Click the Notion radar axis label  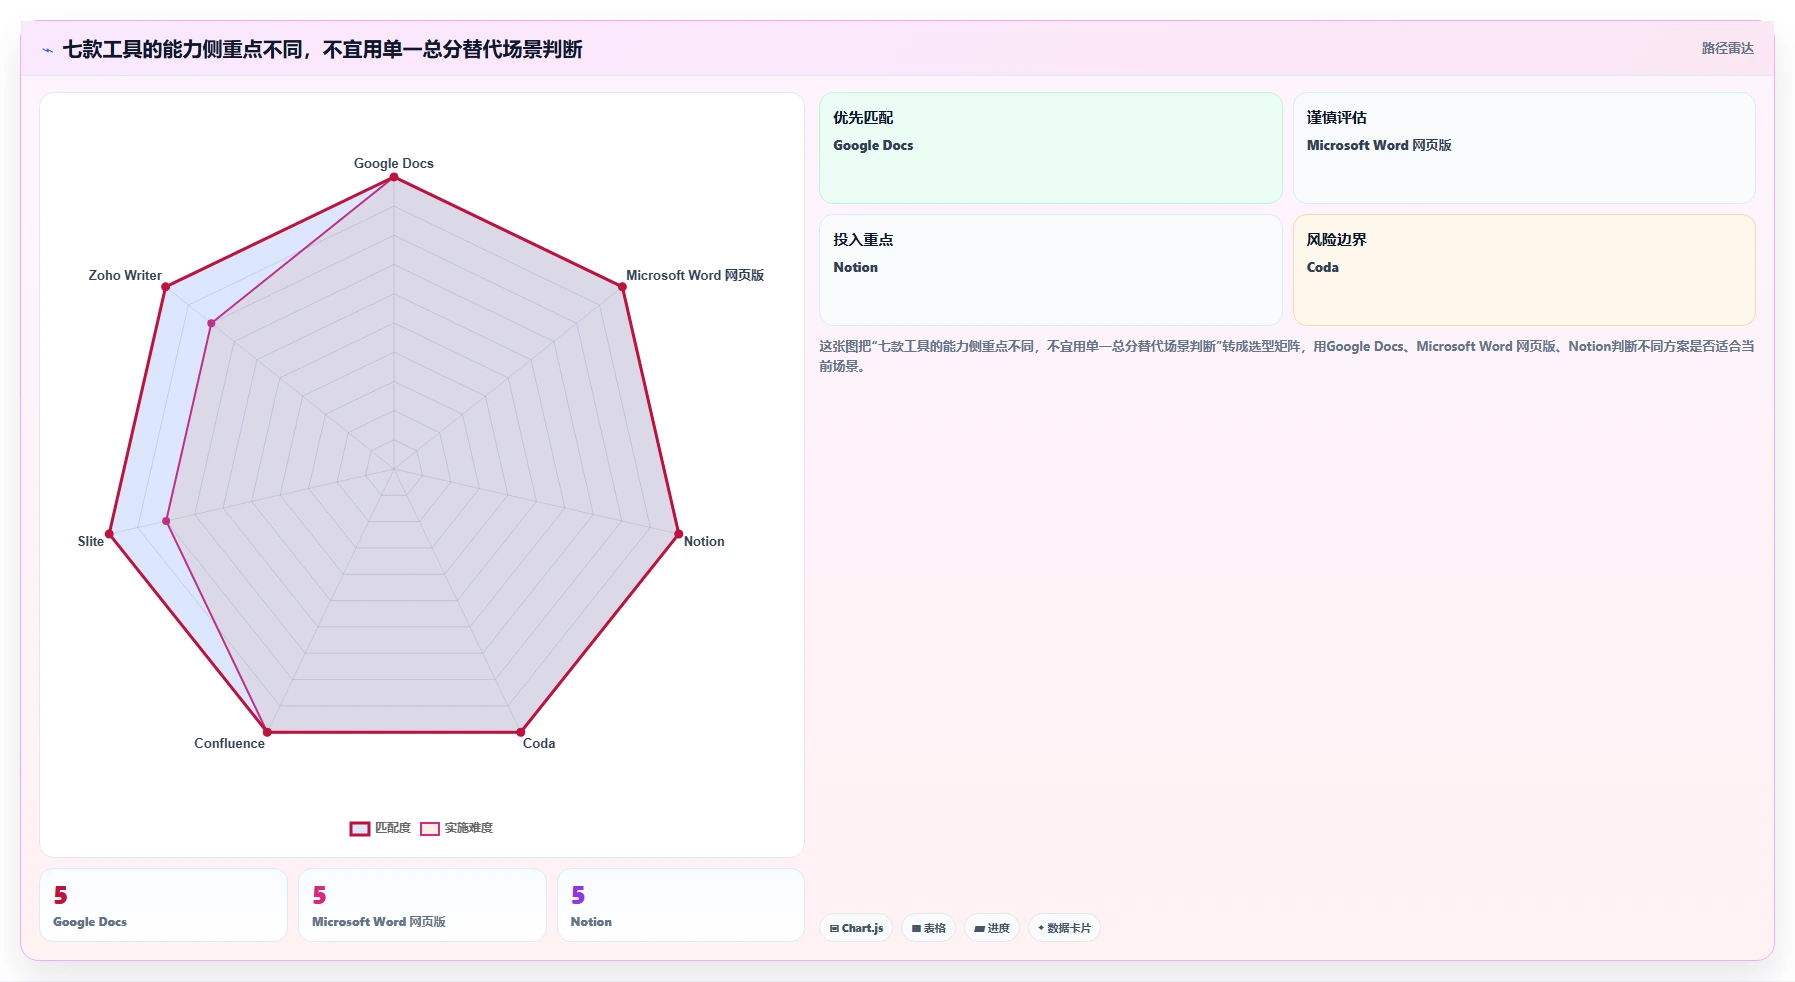[x=704, y=541]
